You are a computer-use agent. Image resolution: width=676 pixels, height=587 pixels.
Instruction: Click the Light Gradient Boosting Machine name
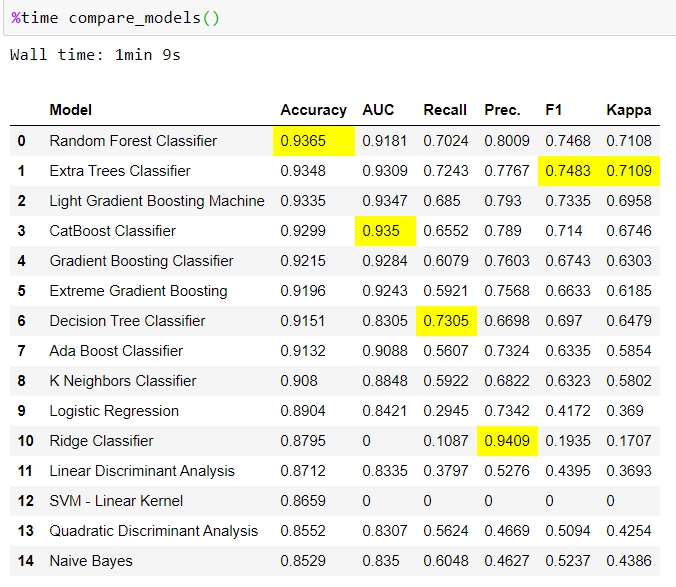tap(157, 201)
